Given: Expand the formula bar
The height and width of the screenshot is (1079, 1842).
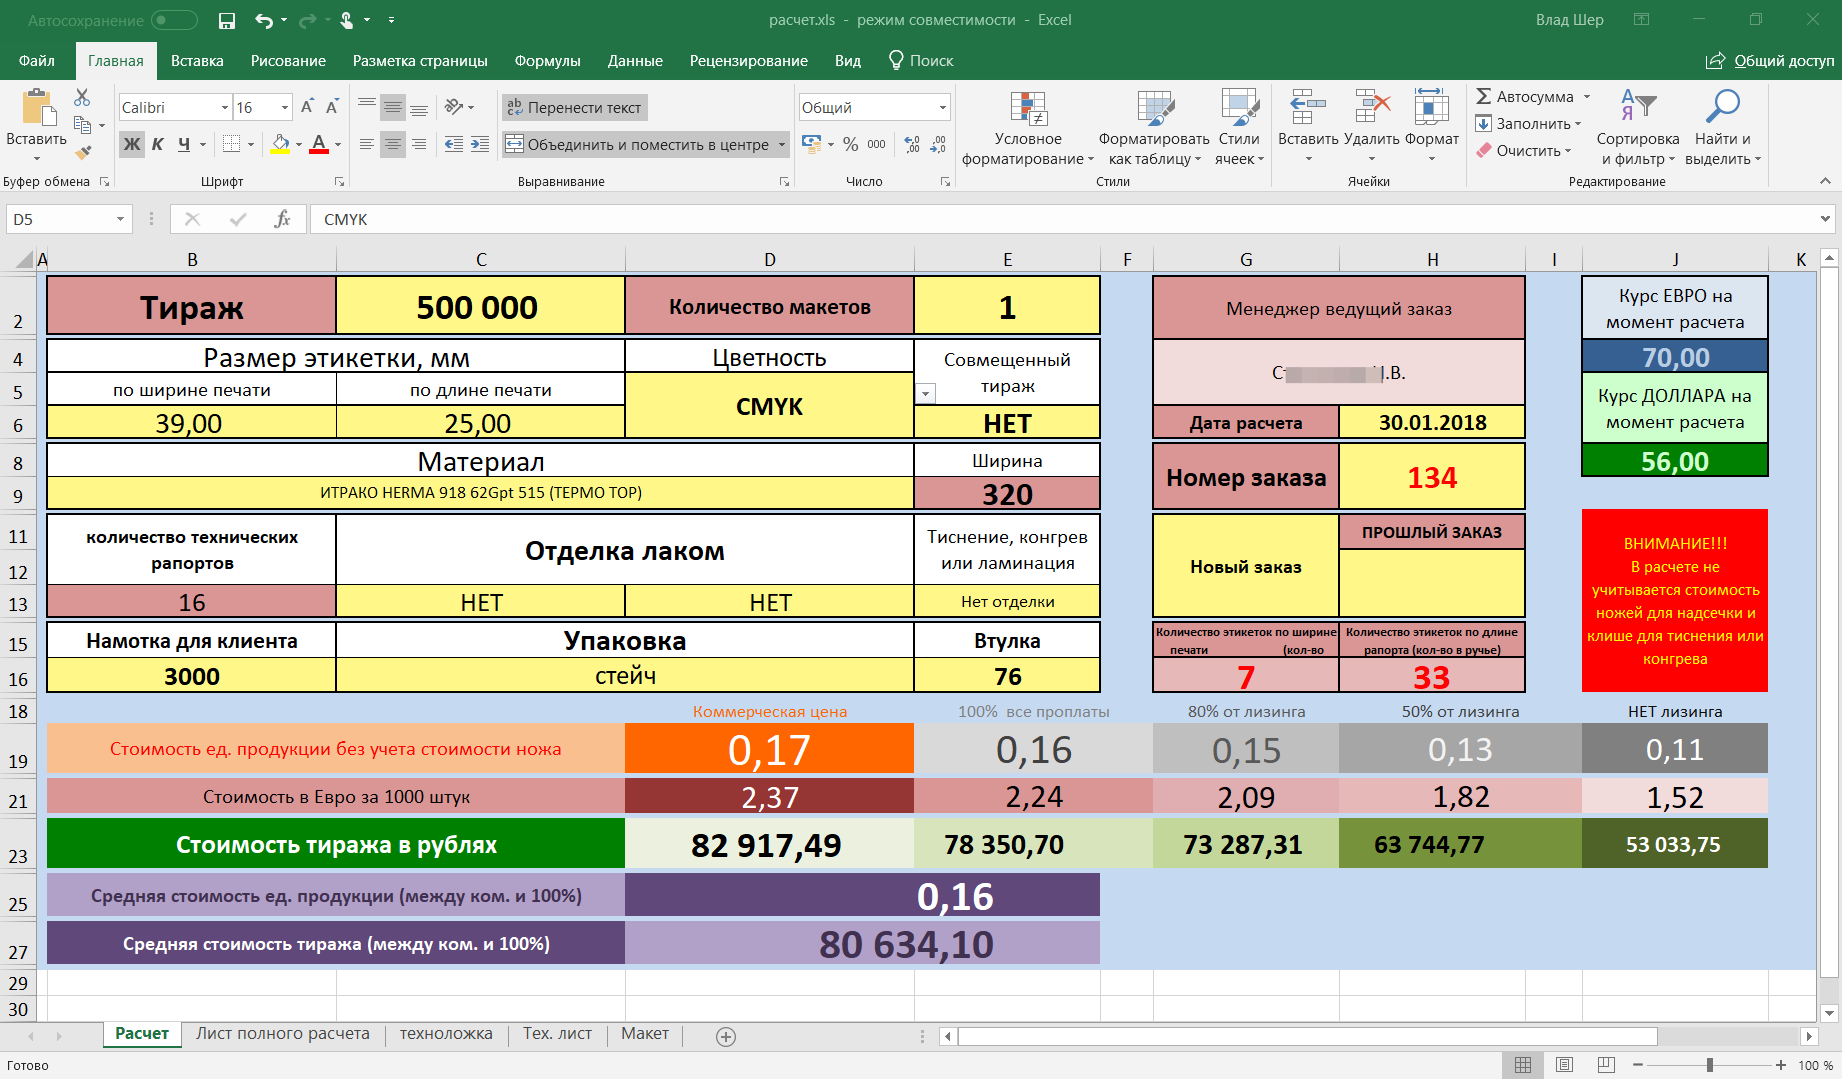Looking at the screenshot, I should coord(1825,219).
